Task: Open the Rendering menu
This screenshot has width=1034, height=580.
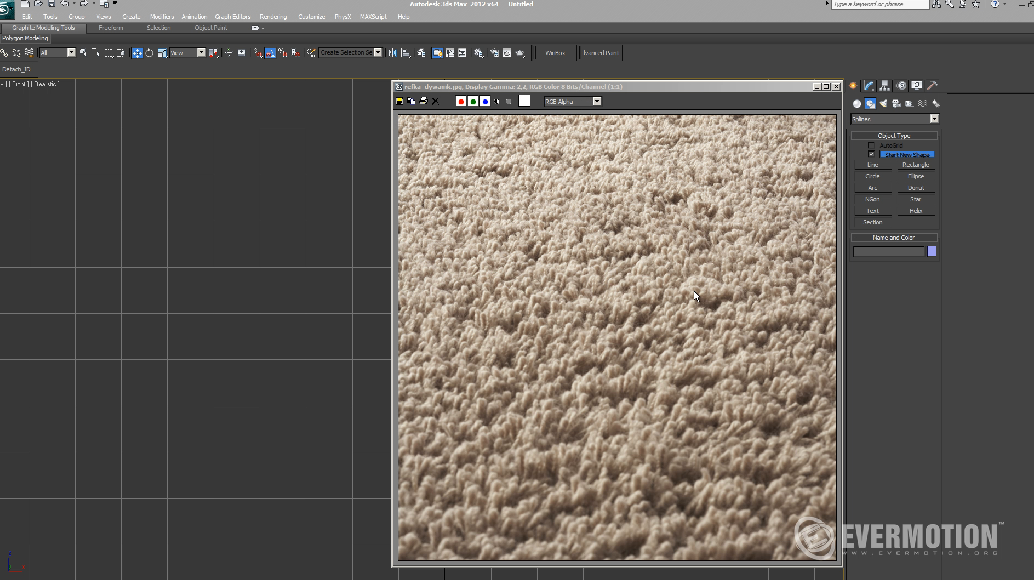Action: (273, 16)
